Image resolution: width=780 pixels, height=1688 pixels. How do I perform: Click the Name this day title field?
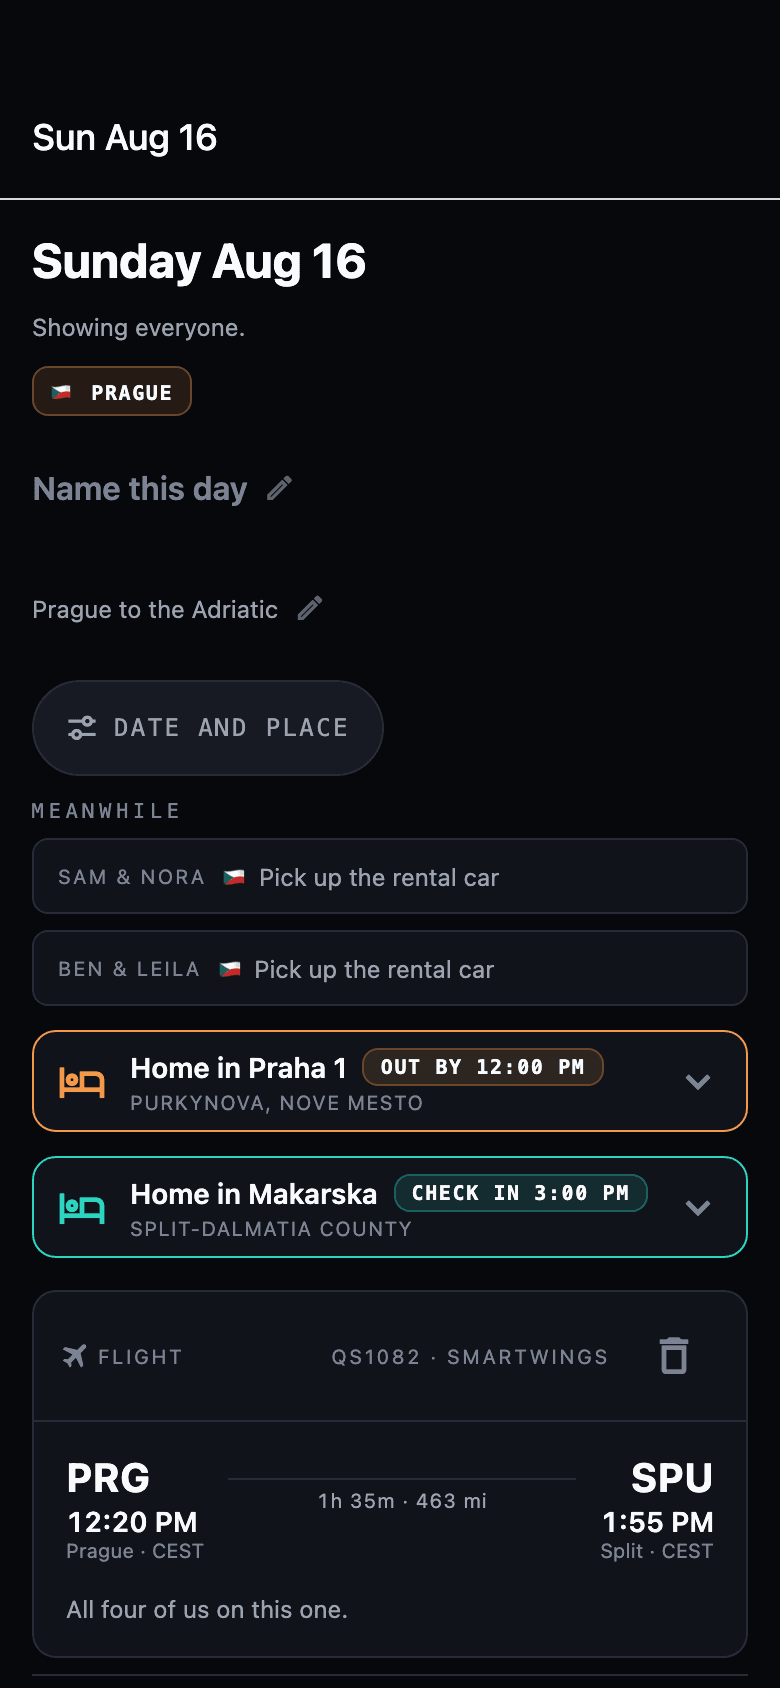[140, 489]
